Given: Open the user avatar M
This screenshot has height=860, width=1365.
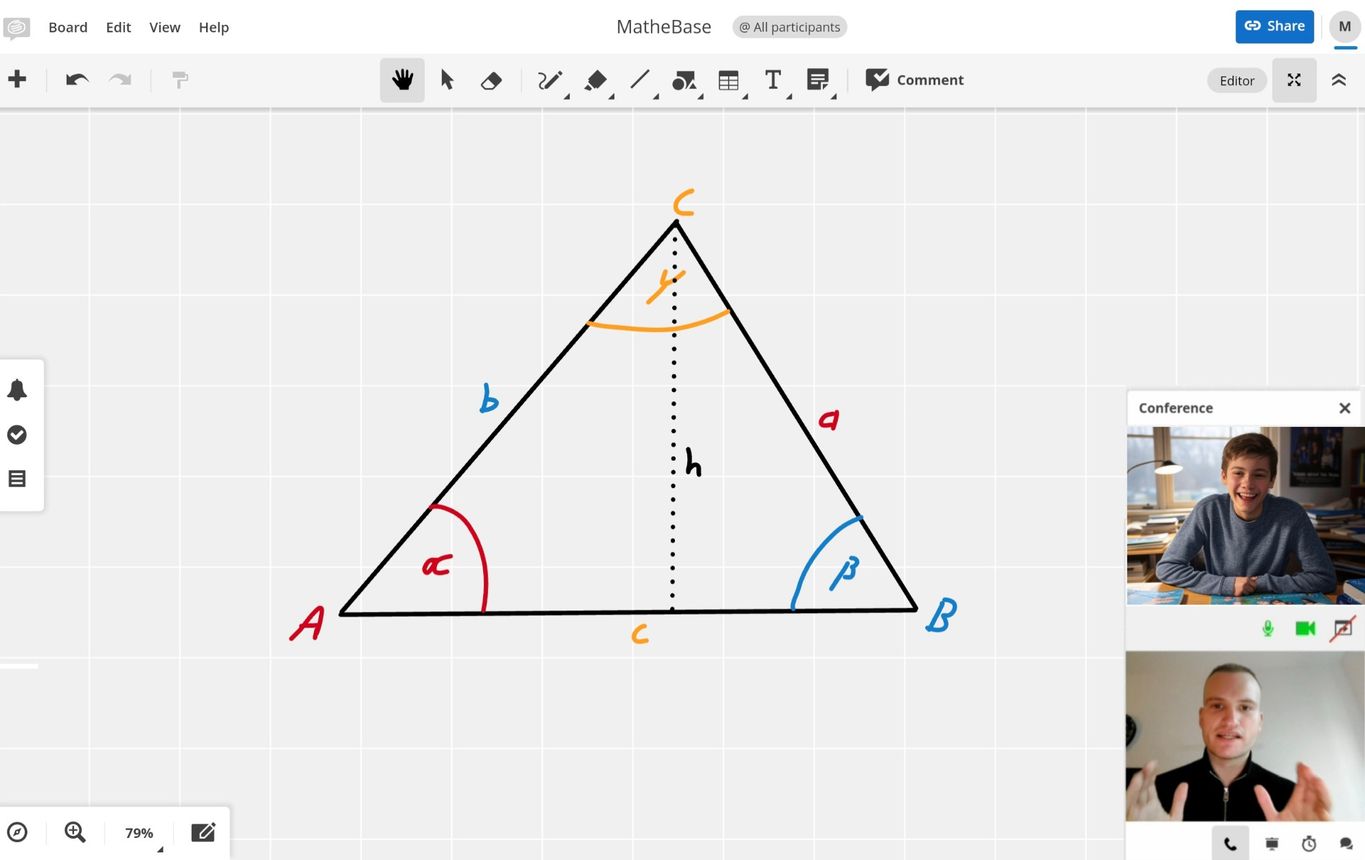Looking at the screenshot, I should tap(1345, 27).
